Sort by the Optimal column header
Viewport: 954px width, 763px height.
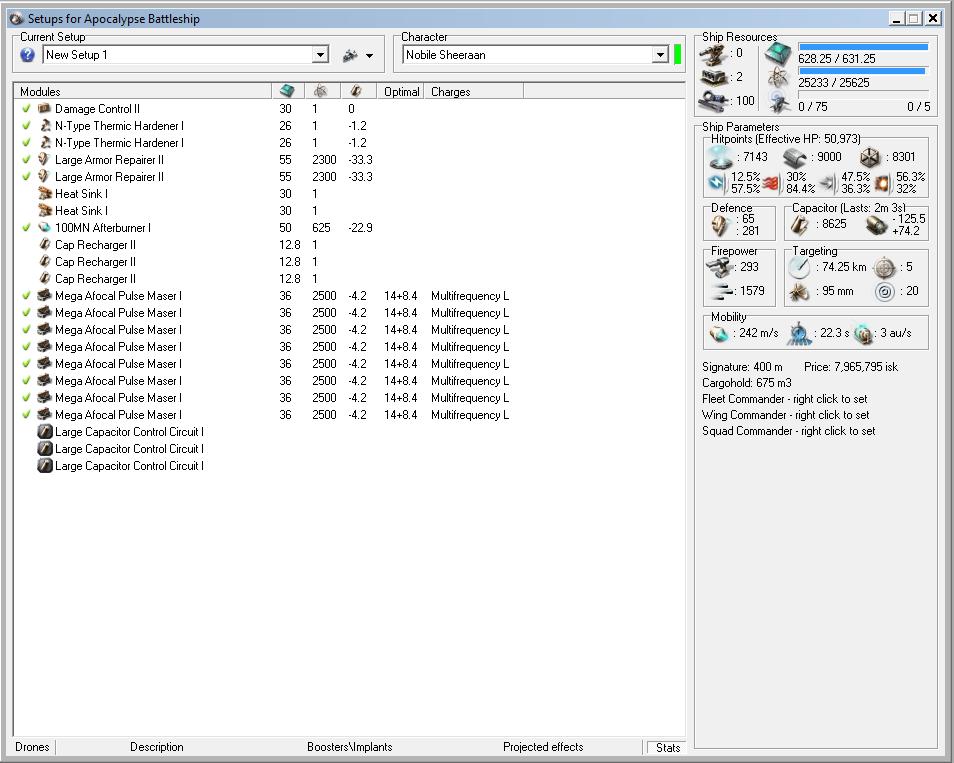(400, 91)
